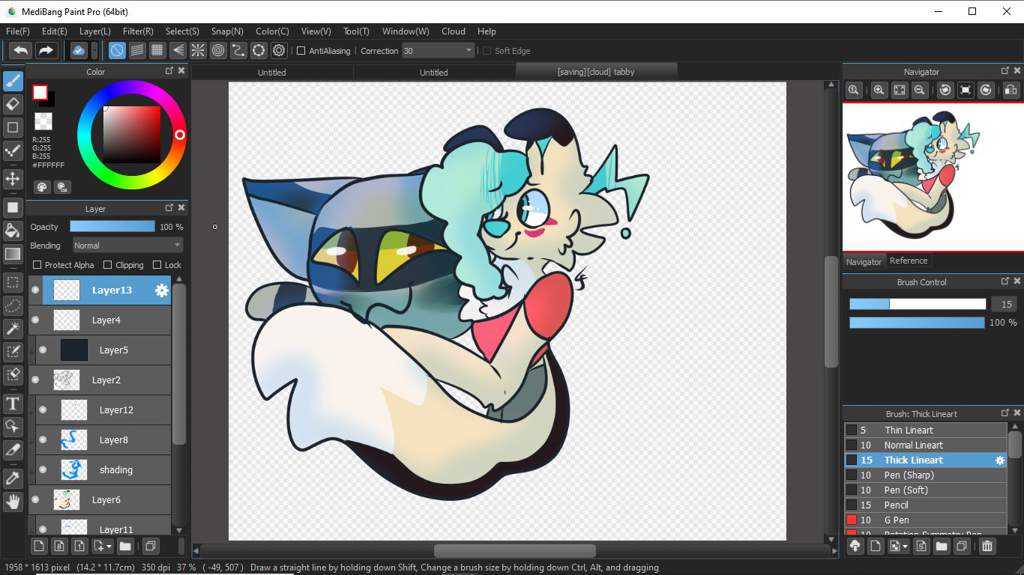
Task: Select the Eraser tool
Action: click(12, 104)
